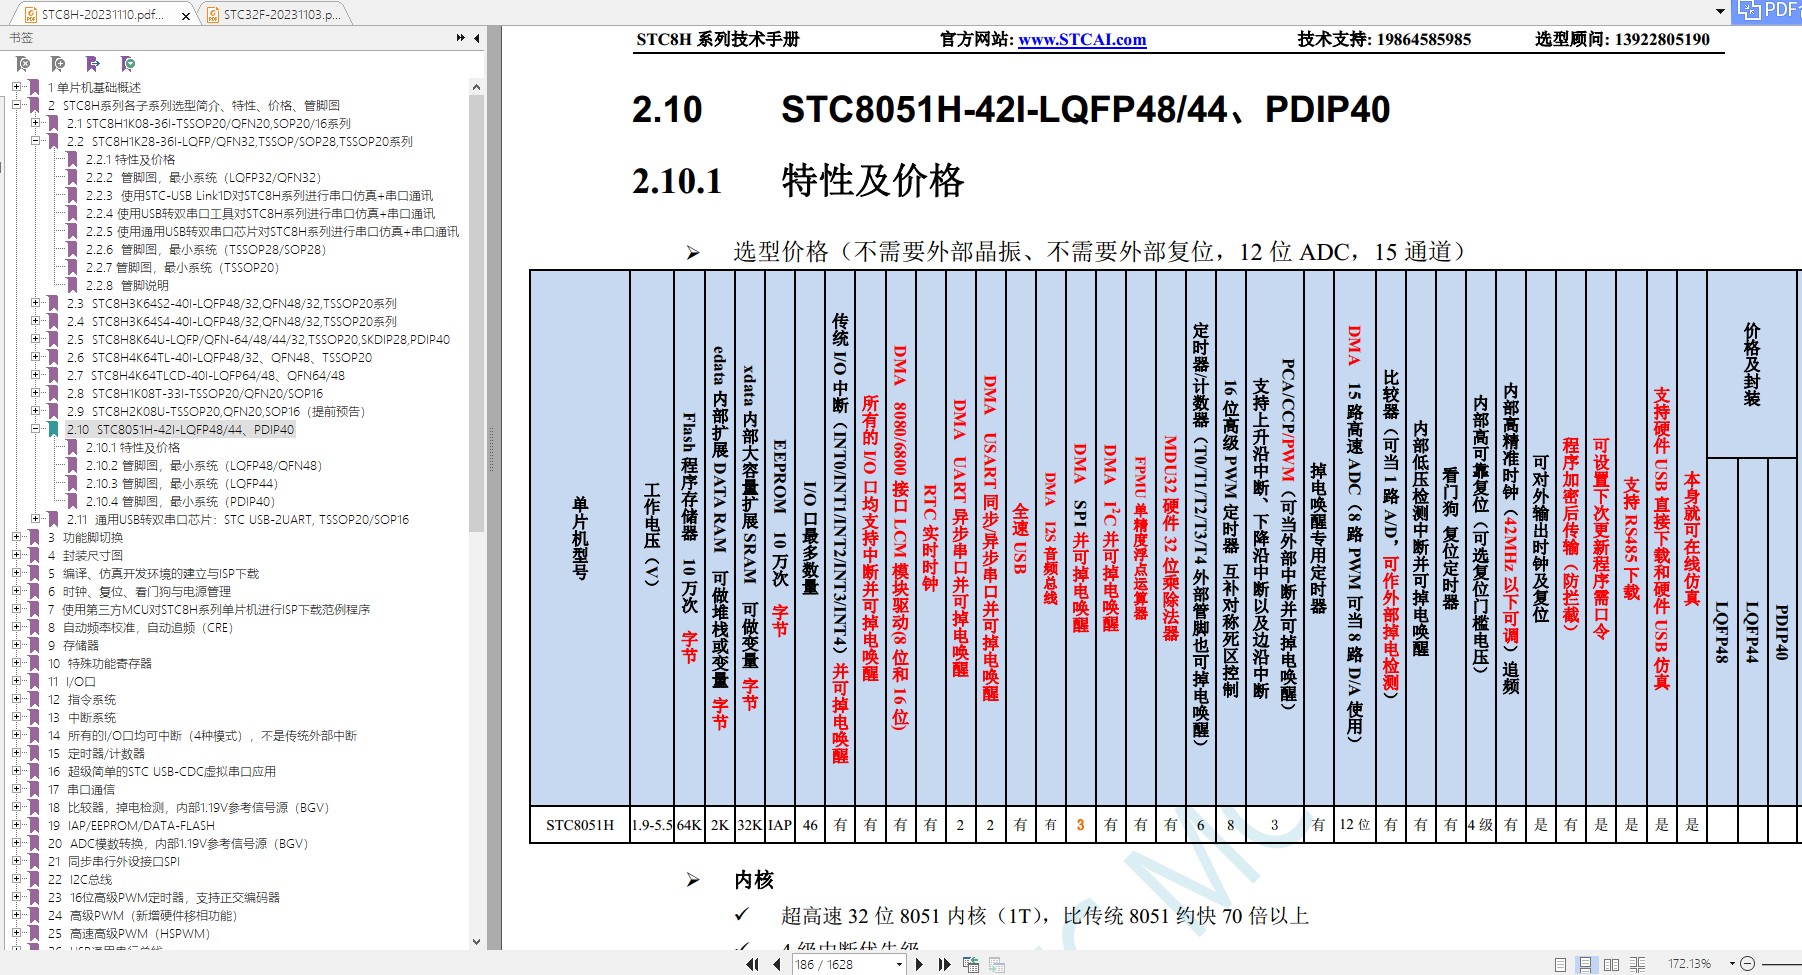Click the bookmarks scroll up arrow
1802x975 pixels.
[476, 88]
